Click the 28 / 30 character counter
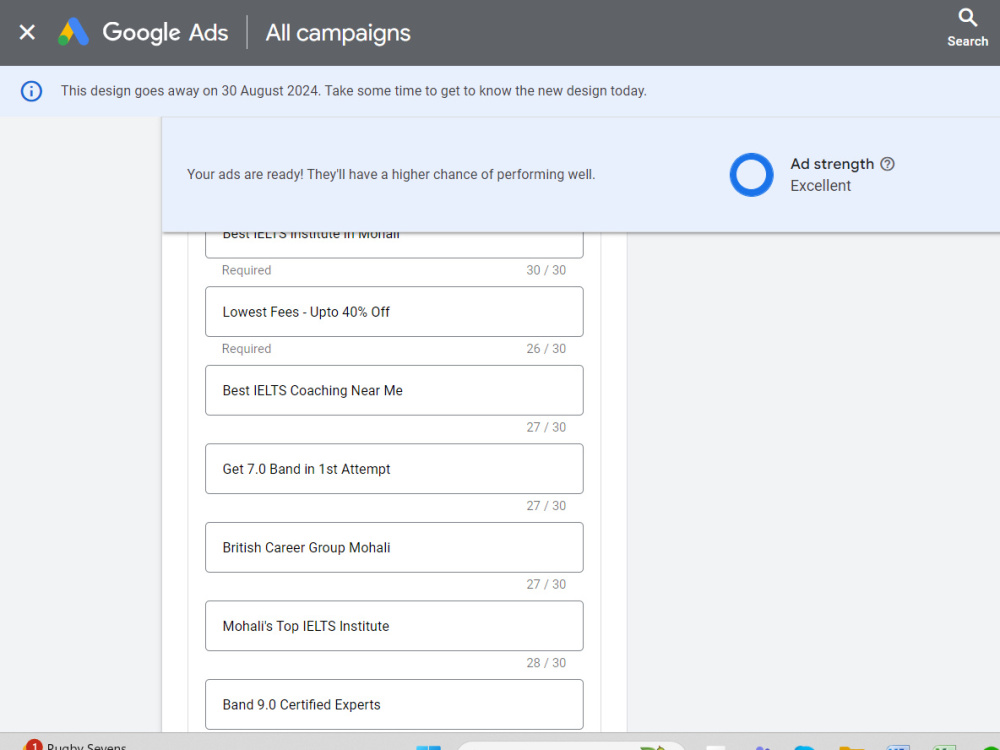 (546, 663)
